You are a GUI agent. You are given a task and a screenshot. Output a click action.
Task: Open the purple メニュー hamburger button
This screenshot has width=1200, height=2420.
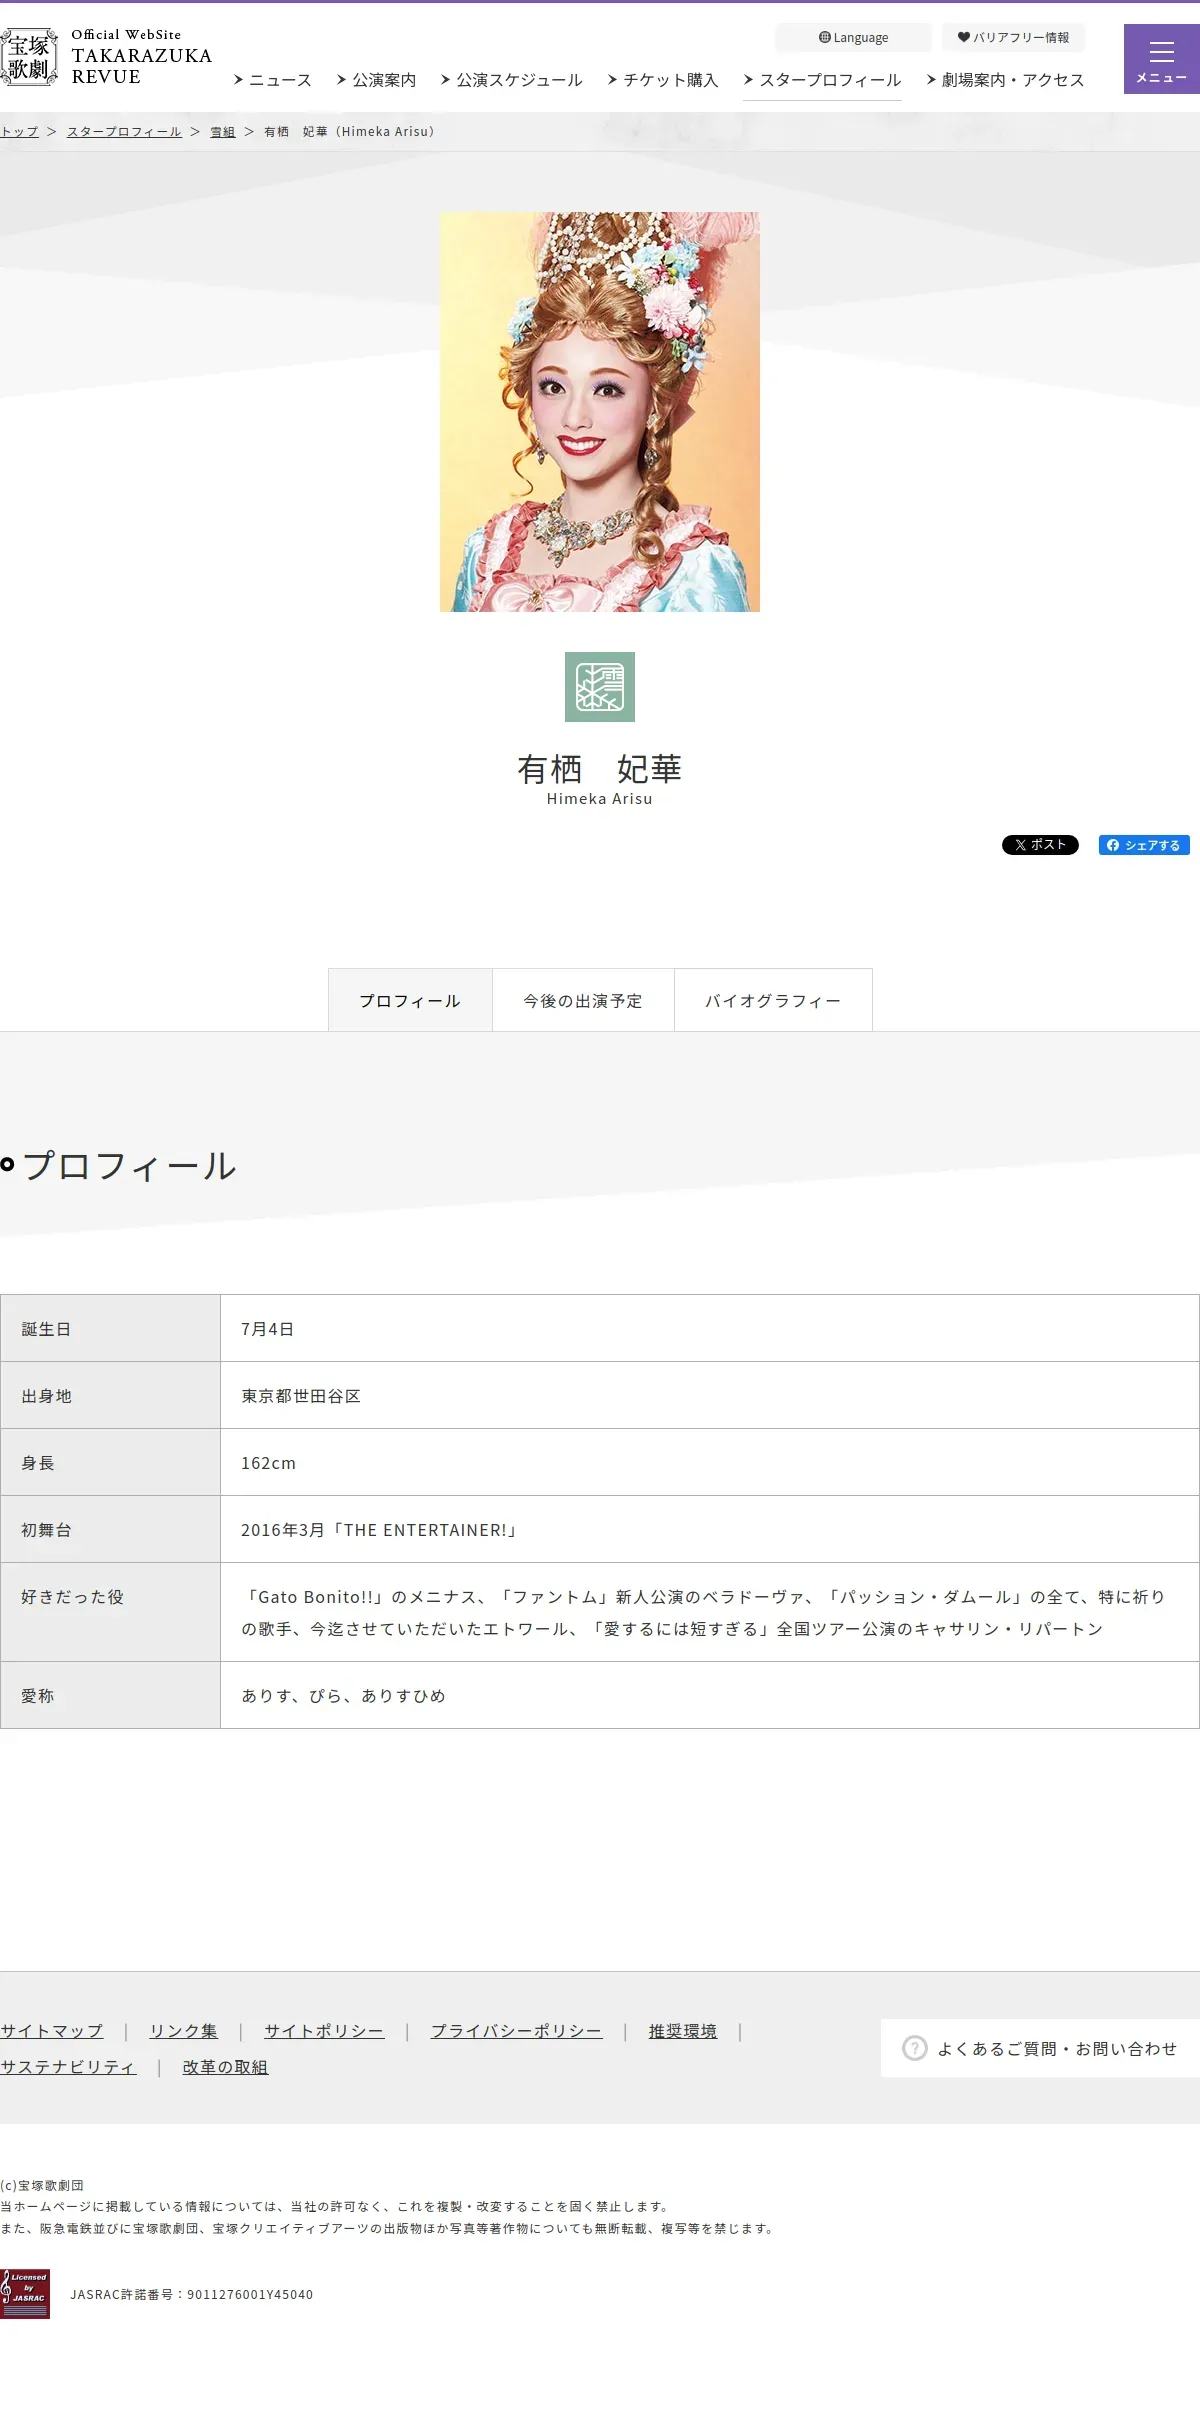(x=1162, y=59)
